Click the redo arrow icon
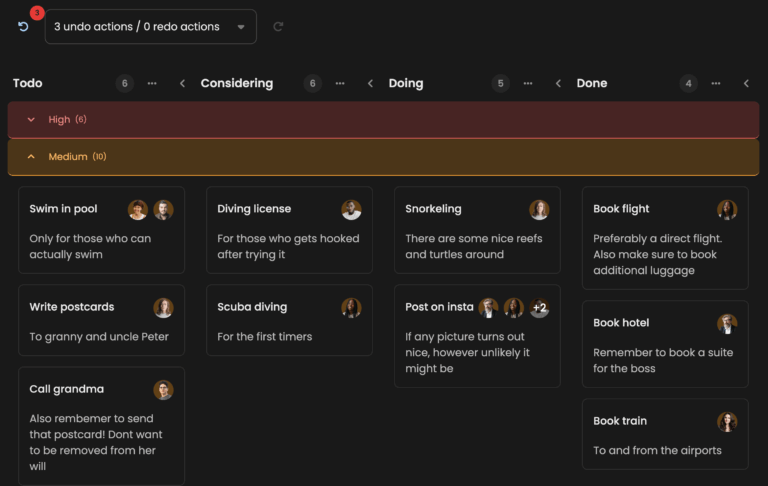 point(278,26)
